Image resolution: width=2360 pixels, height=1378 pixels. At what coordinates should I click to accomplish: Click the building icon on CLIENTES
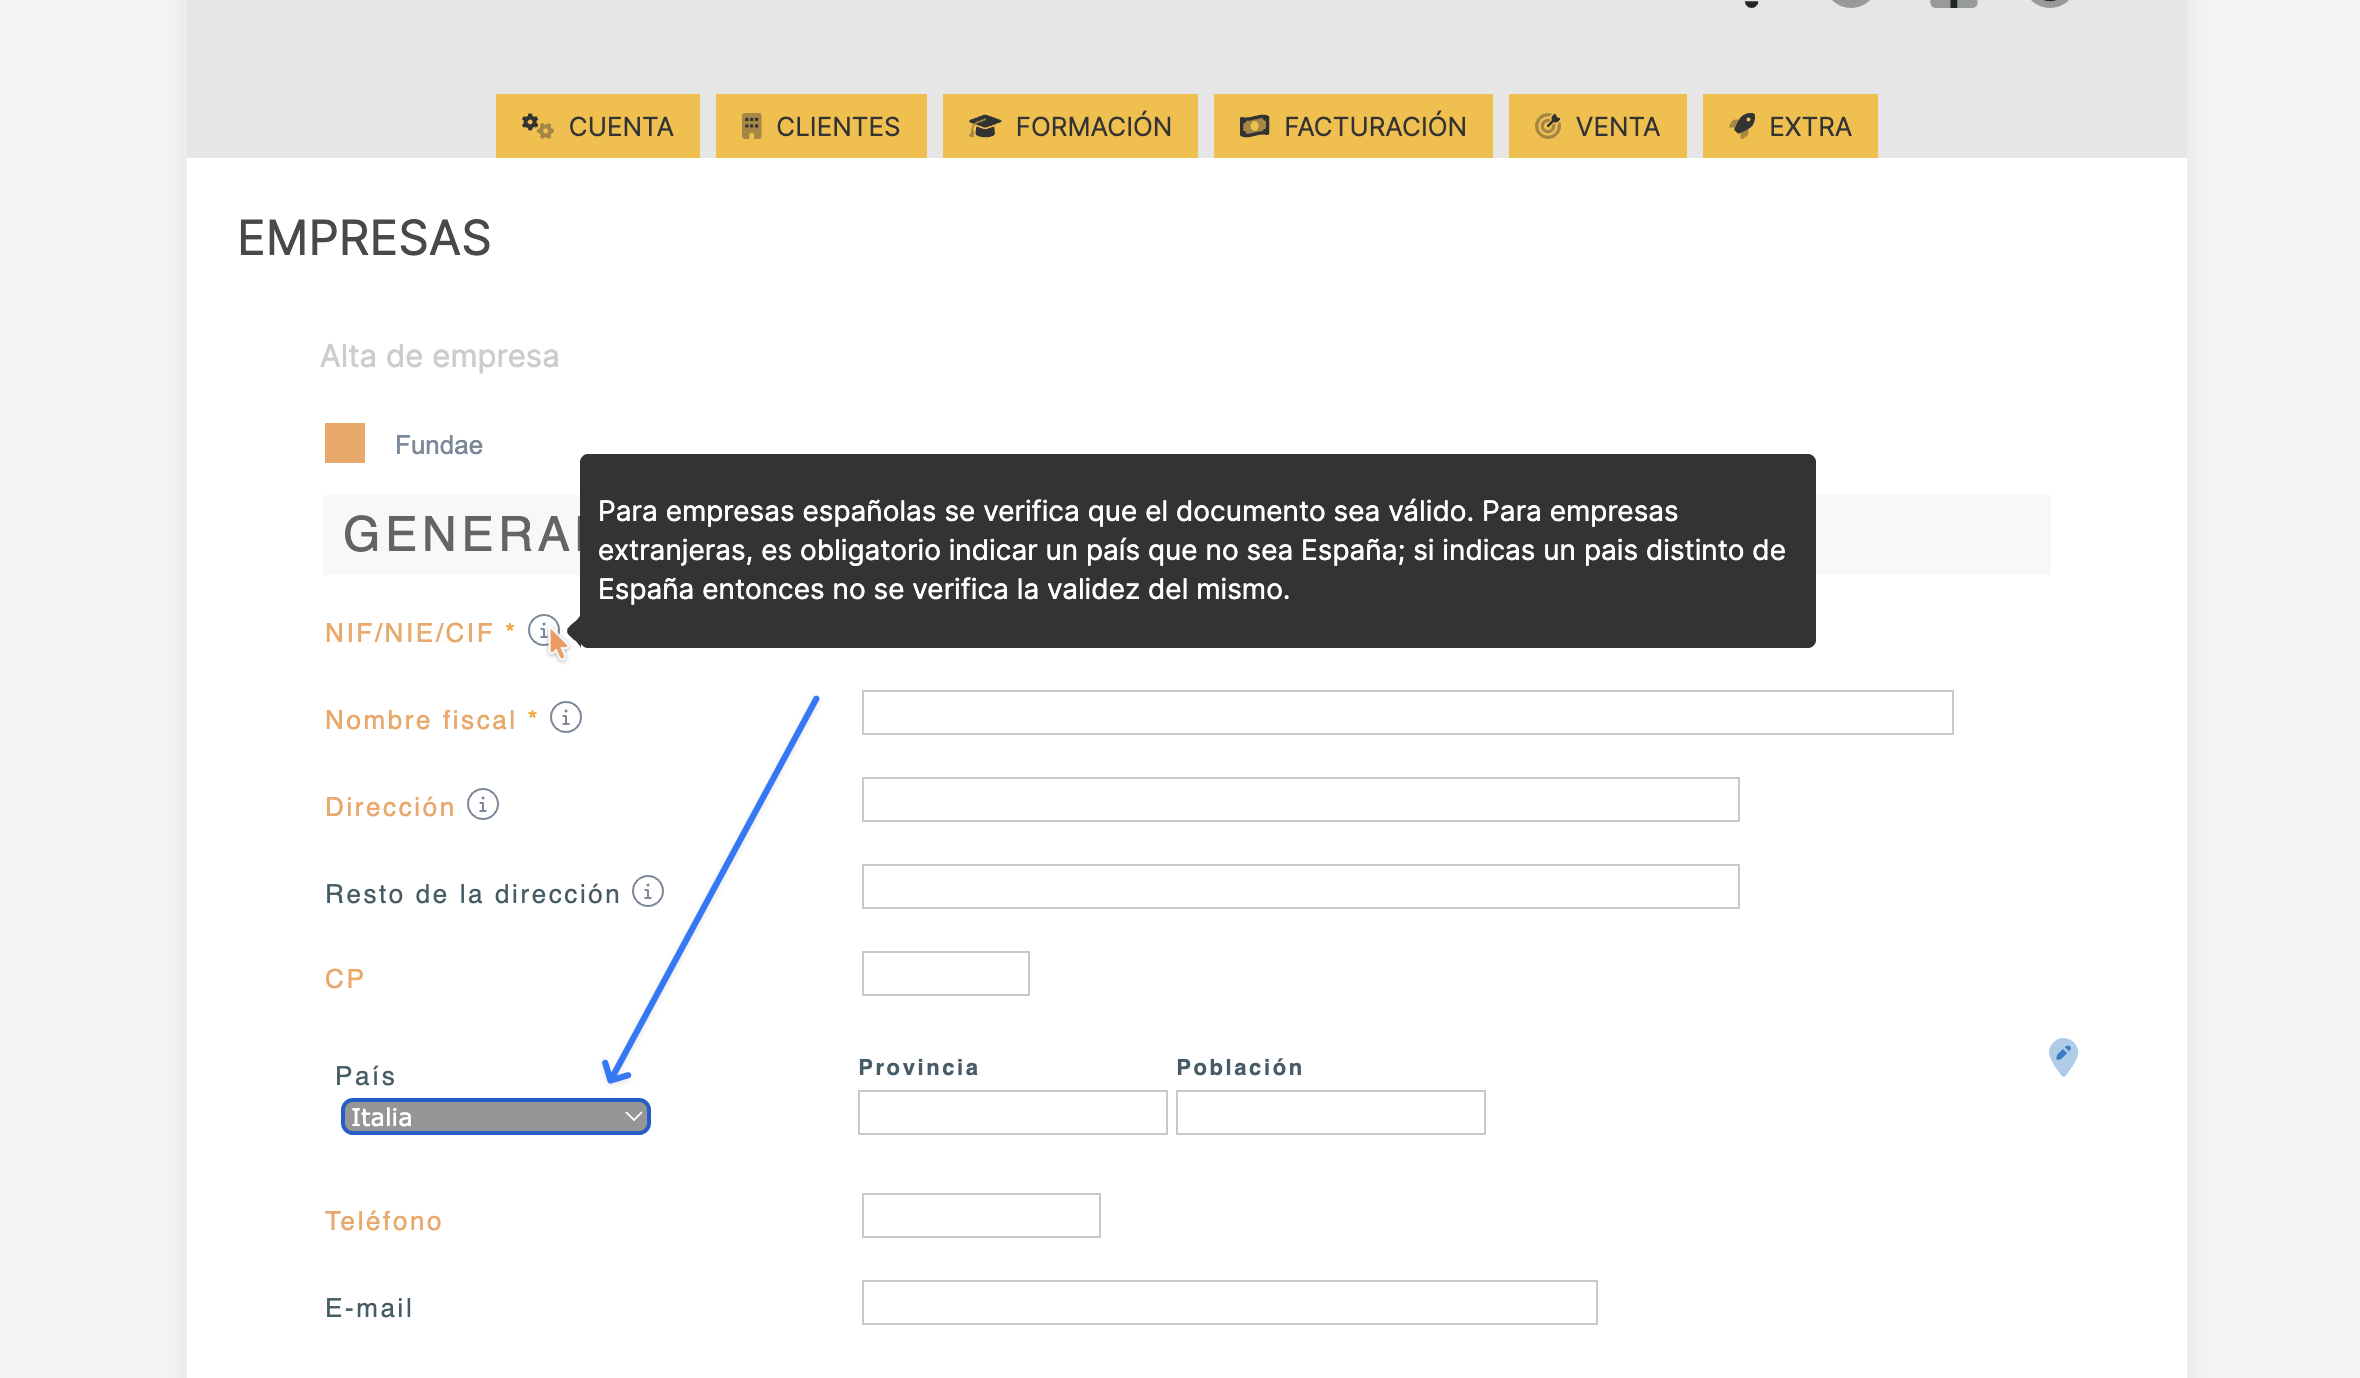pyautogui.click(x=751, y=126)
